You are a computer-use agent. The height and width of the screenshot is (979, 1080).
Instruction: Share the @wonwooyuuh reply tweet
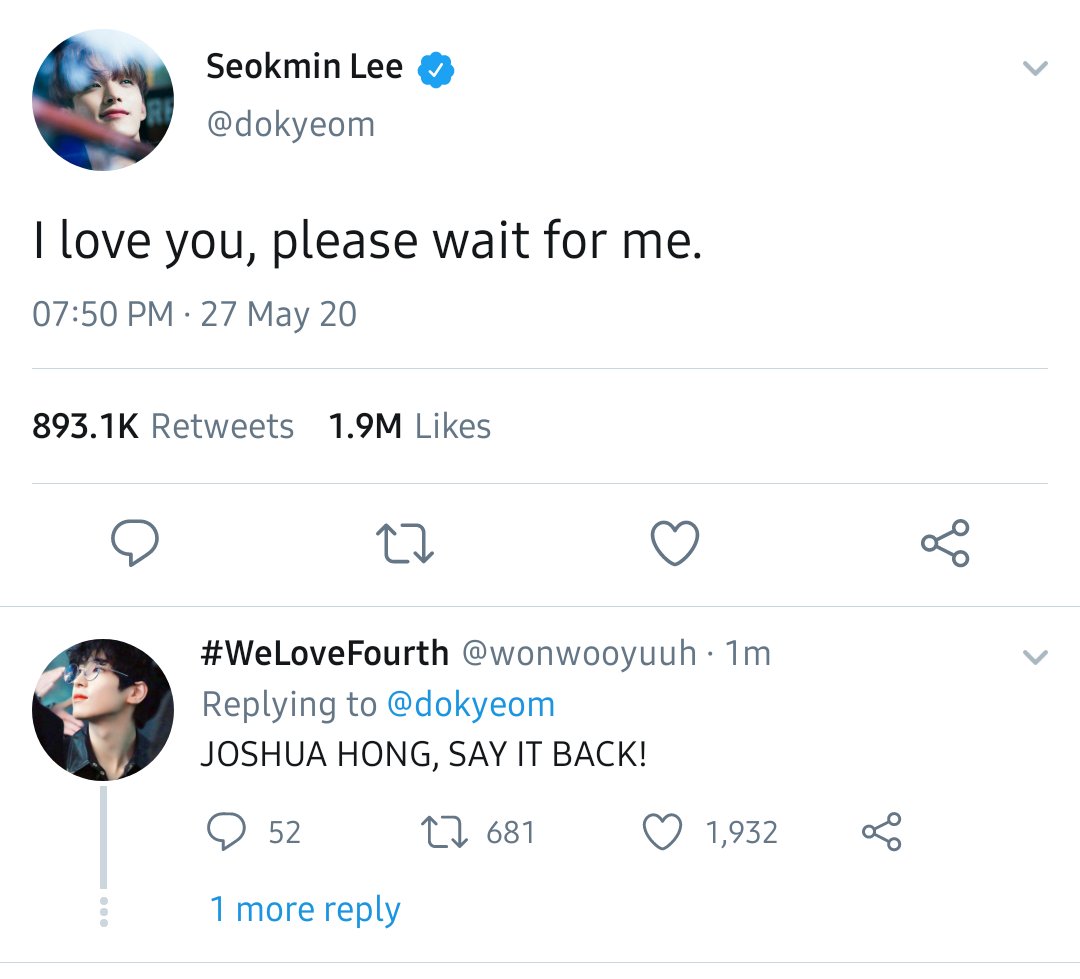882,832
